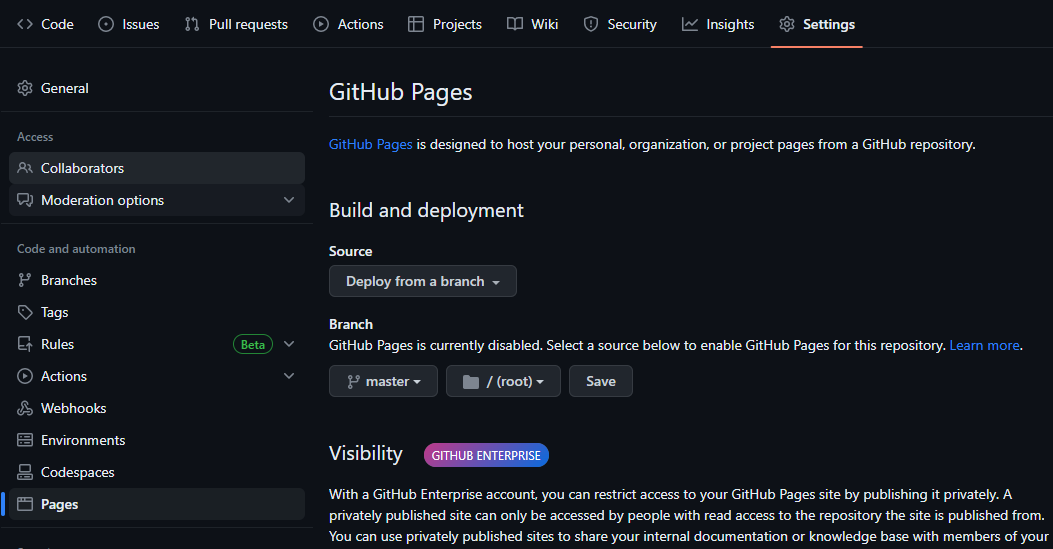The image size is (1053, 549).
Task: Open the master branch selector
Action: pyautogui.click(x=383, y=381)
